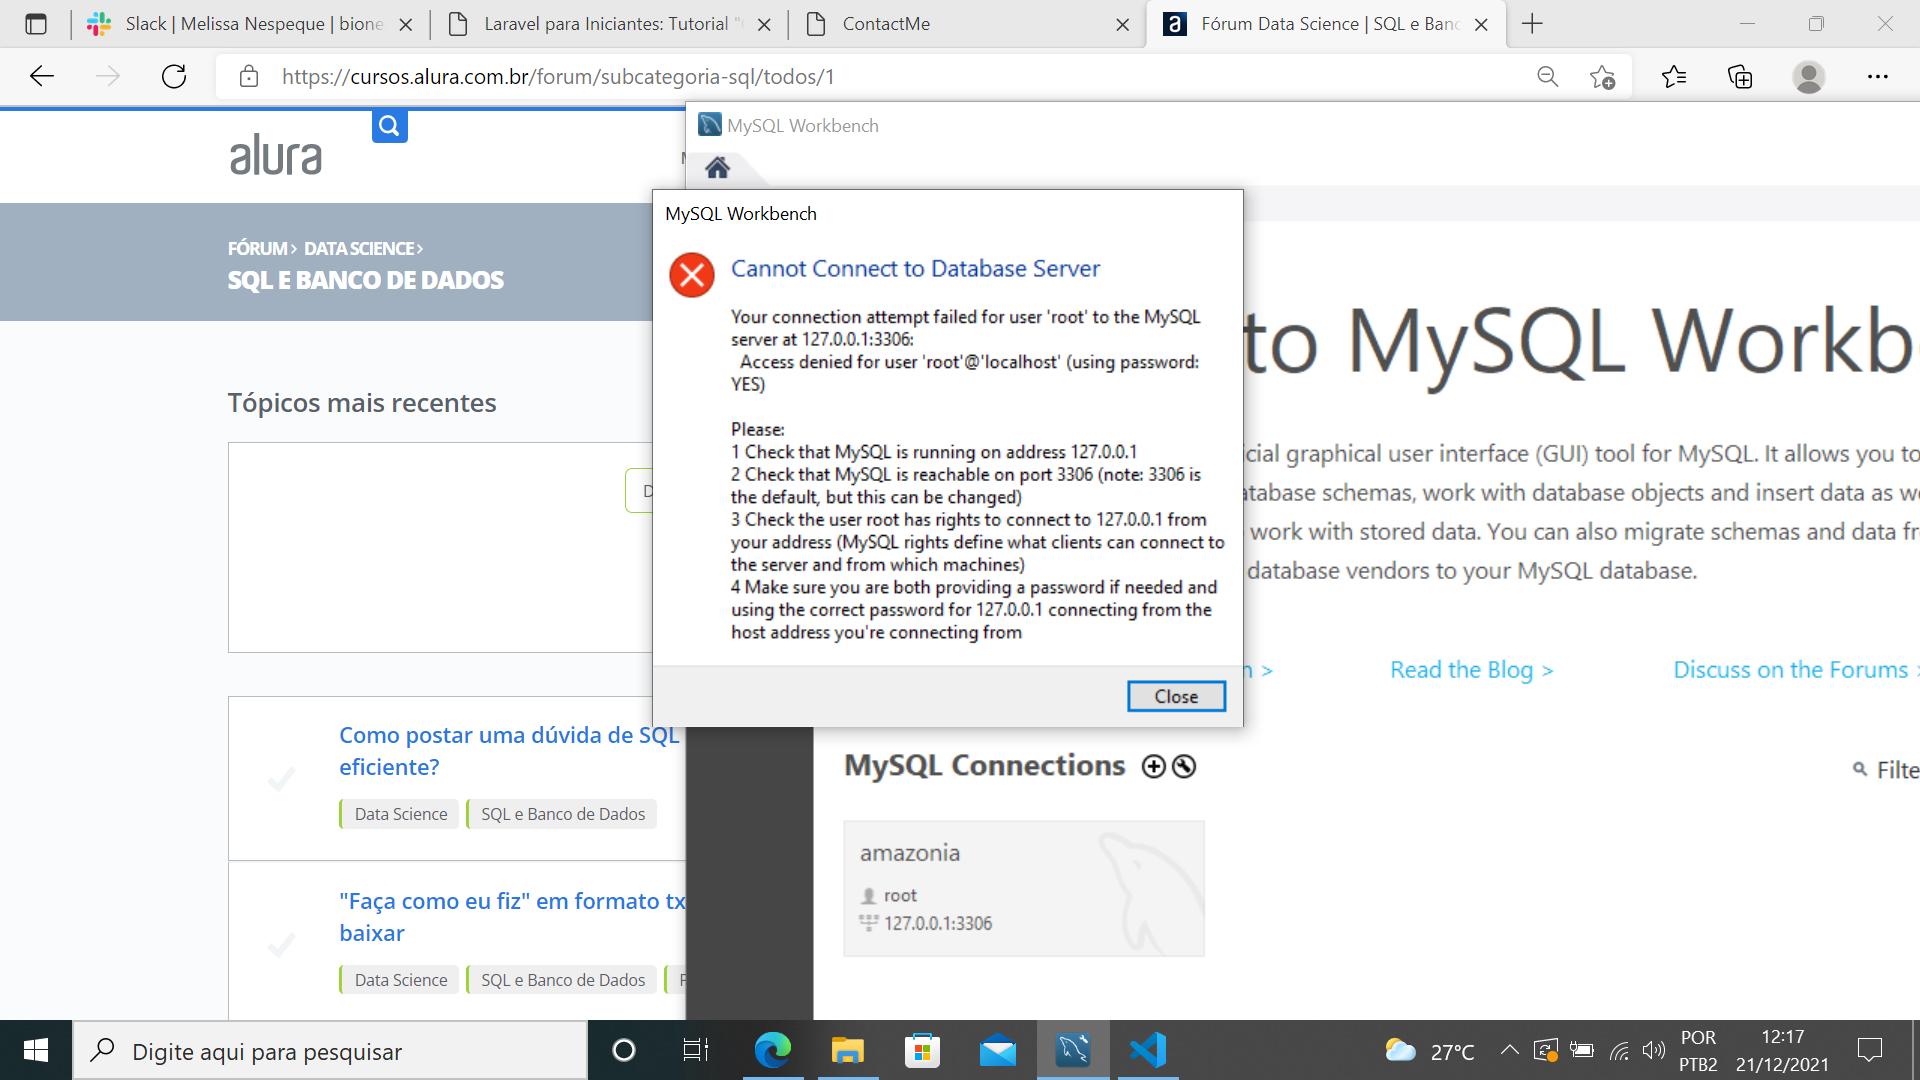Switch keyboard language POR PTB2
The image size is (1920, 1080).
point(1698,1050)
